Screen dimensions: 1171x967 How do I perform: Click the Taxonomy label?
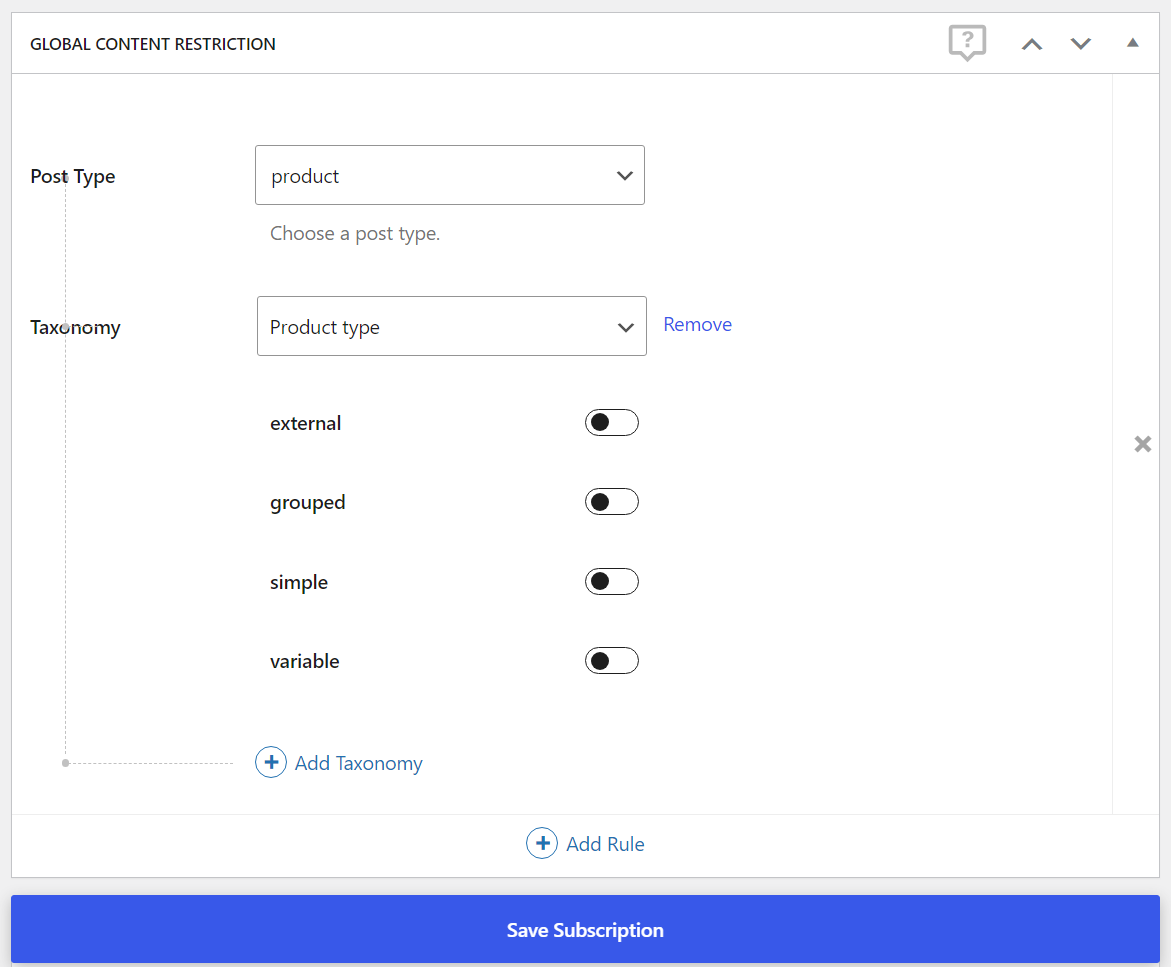(75, 327)
